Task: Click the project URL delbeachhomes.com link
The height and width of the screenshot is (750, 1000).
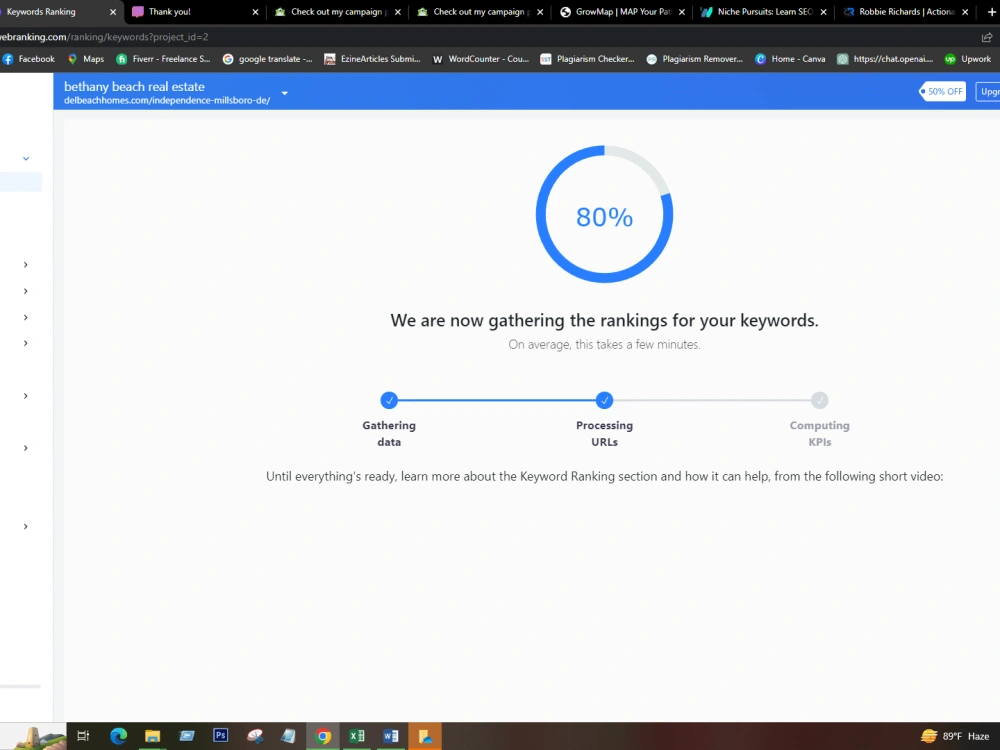Action: coord(167,100)
